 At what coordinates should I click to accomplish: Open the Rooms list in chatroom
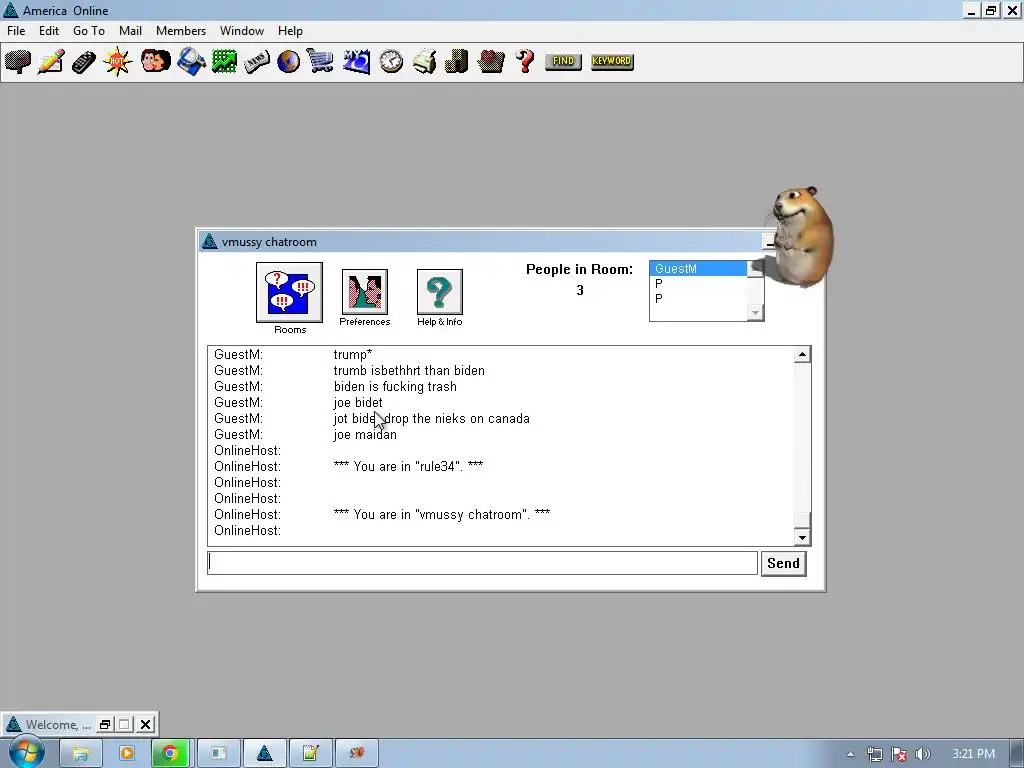pos(289,293)
